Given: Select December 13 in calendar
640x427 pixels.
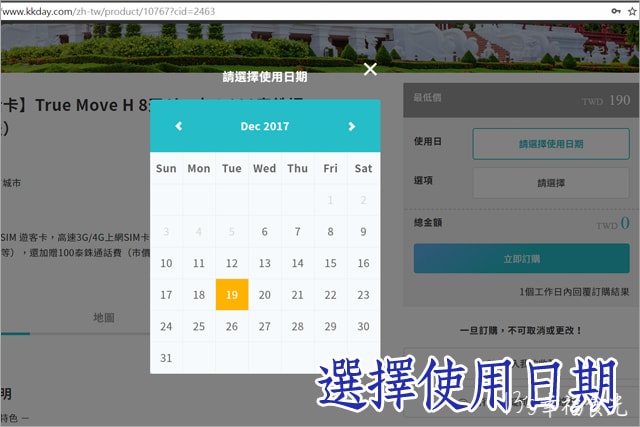Looking at the screenshot, I should coord(264,263).
